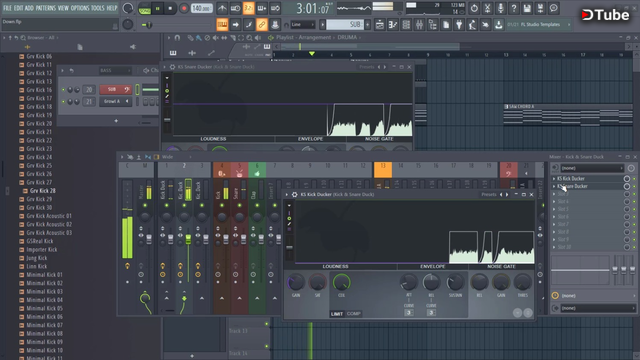Toggle the link icon in second toolbar row
Image resolution: width=640 pixels, height=360 pixels.
click(262, 25)
